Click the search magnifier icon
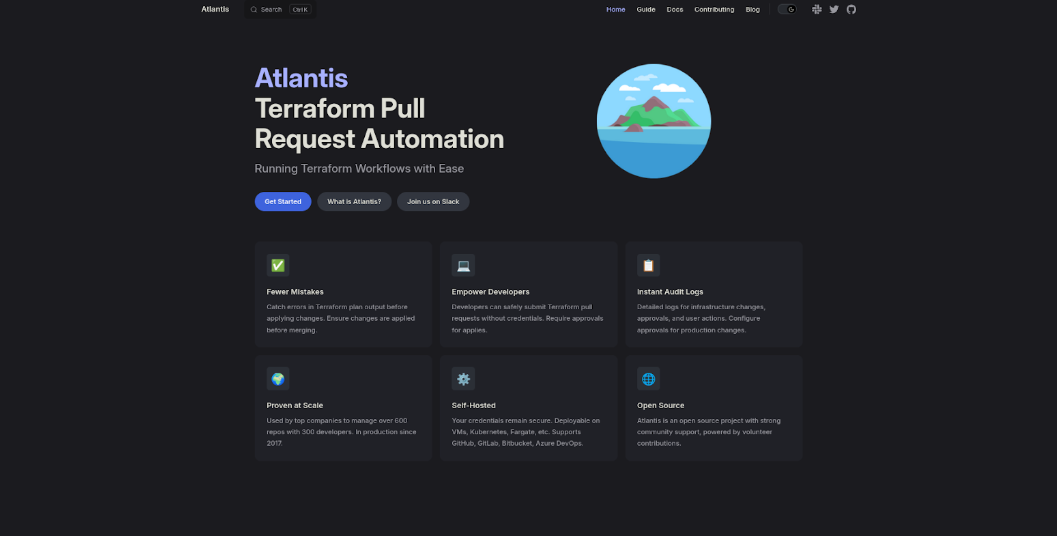 [253, 9]
